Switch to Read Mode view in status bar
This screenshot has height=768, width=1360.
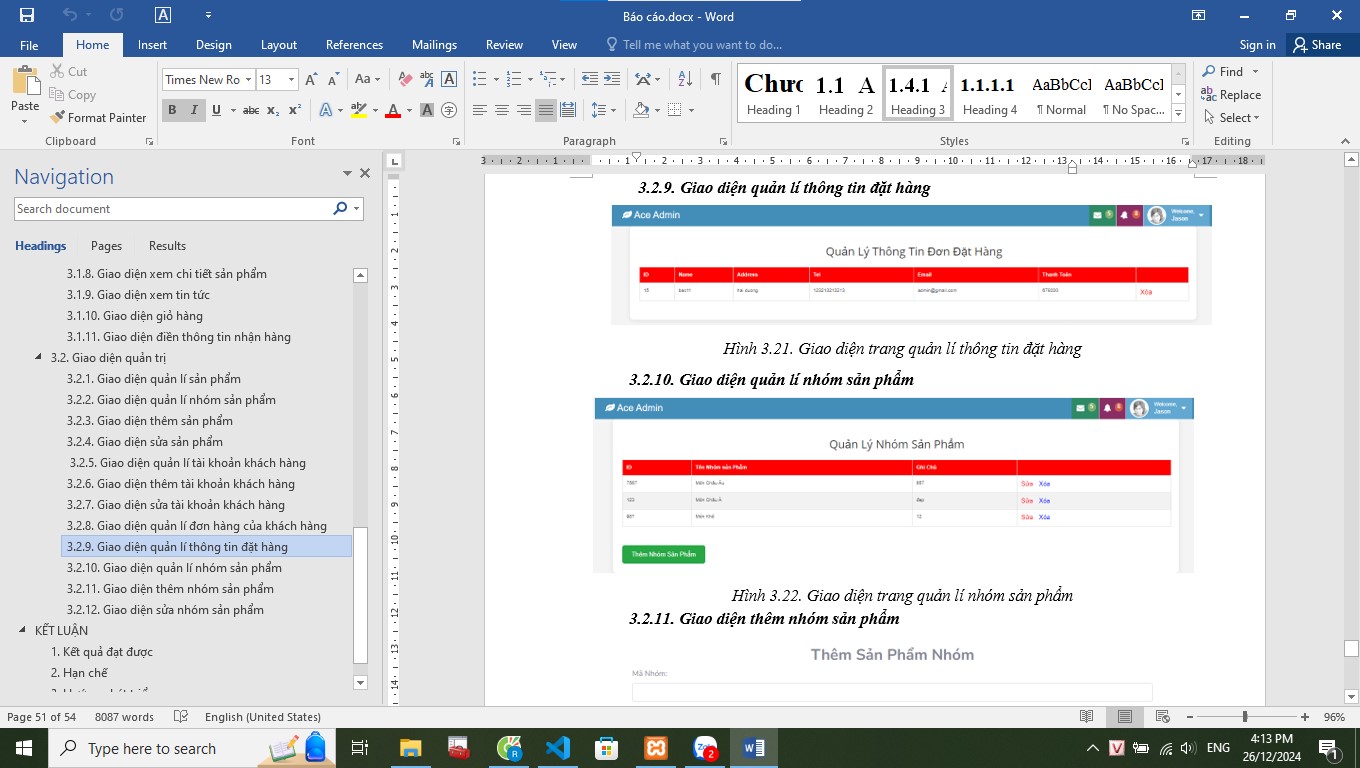(x=1087, y=717)
